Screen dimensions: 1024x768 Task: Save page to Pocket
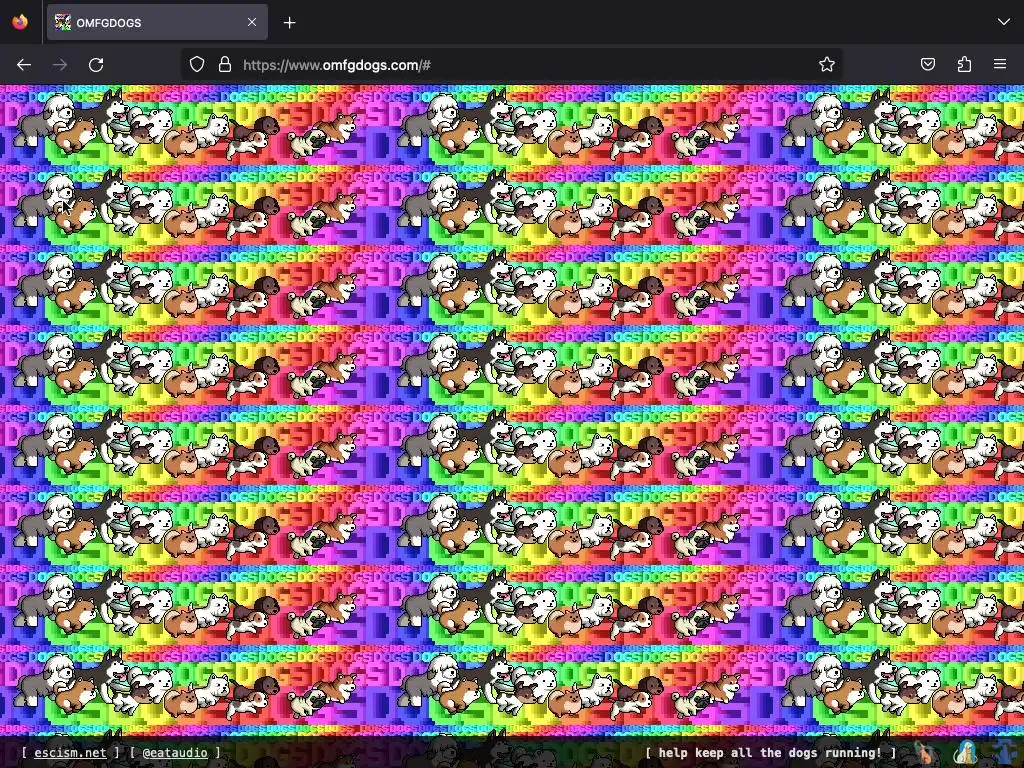pyautogui.click(x=928, y=64)
